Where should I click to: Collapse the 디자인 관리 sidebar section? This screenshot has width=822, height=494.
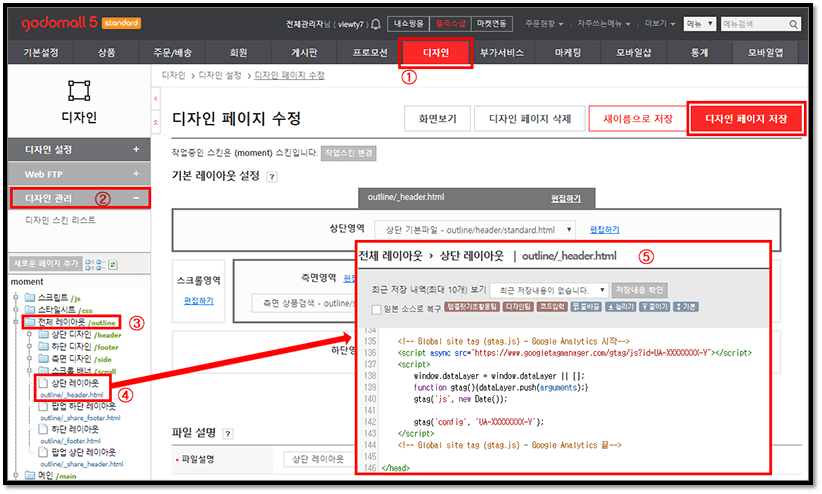coord(79,198)
